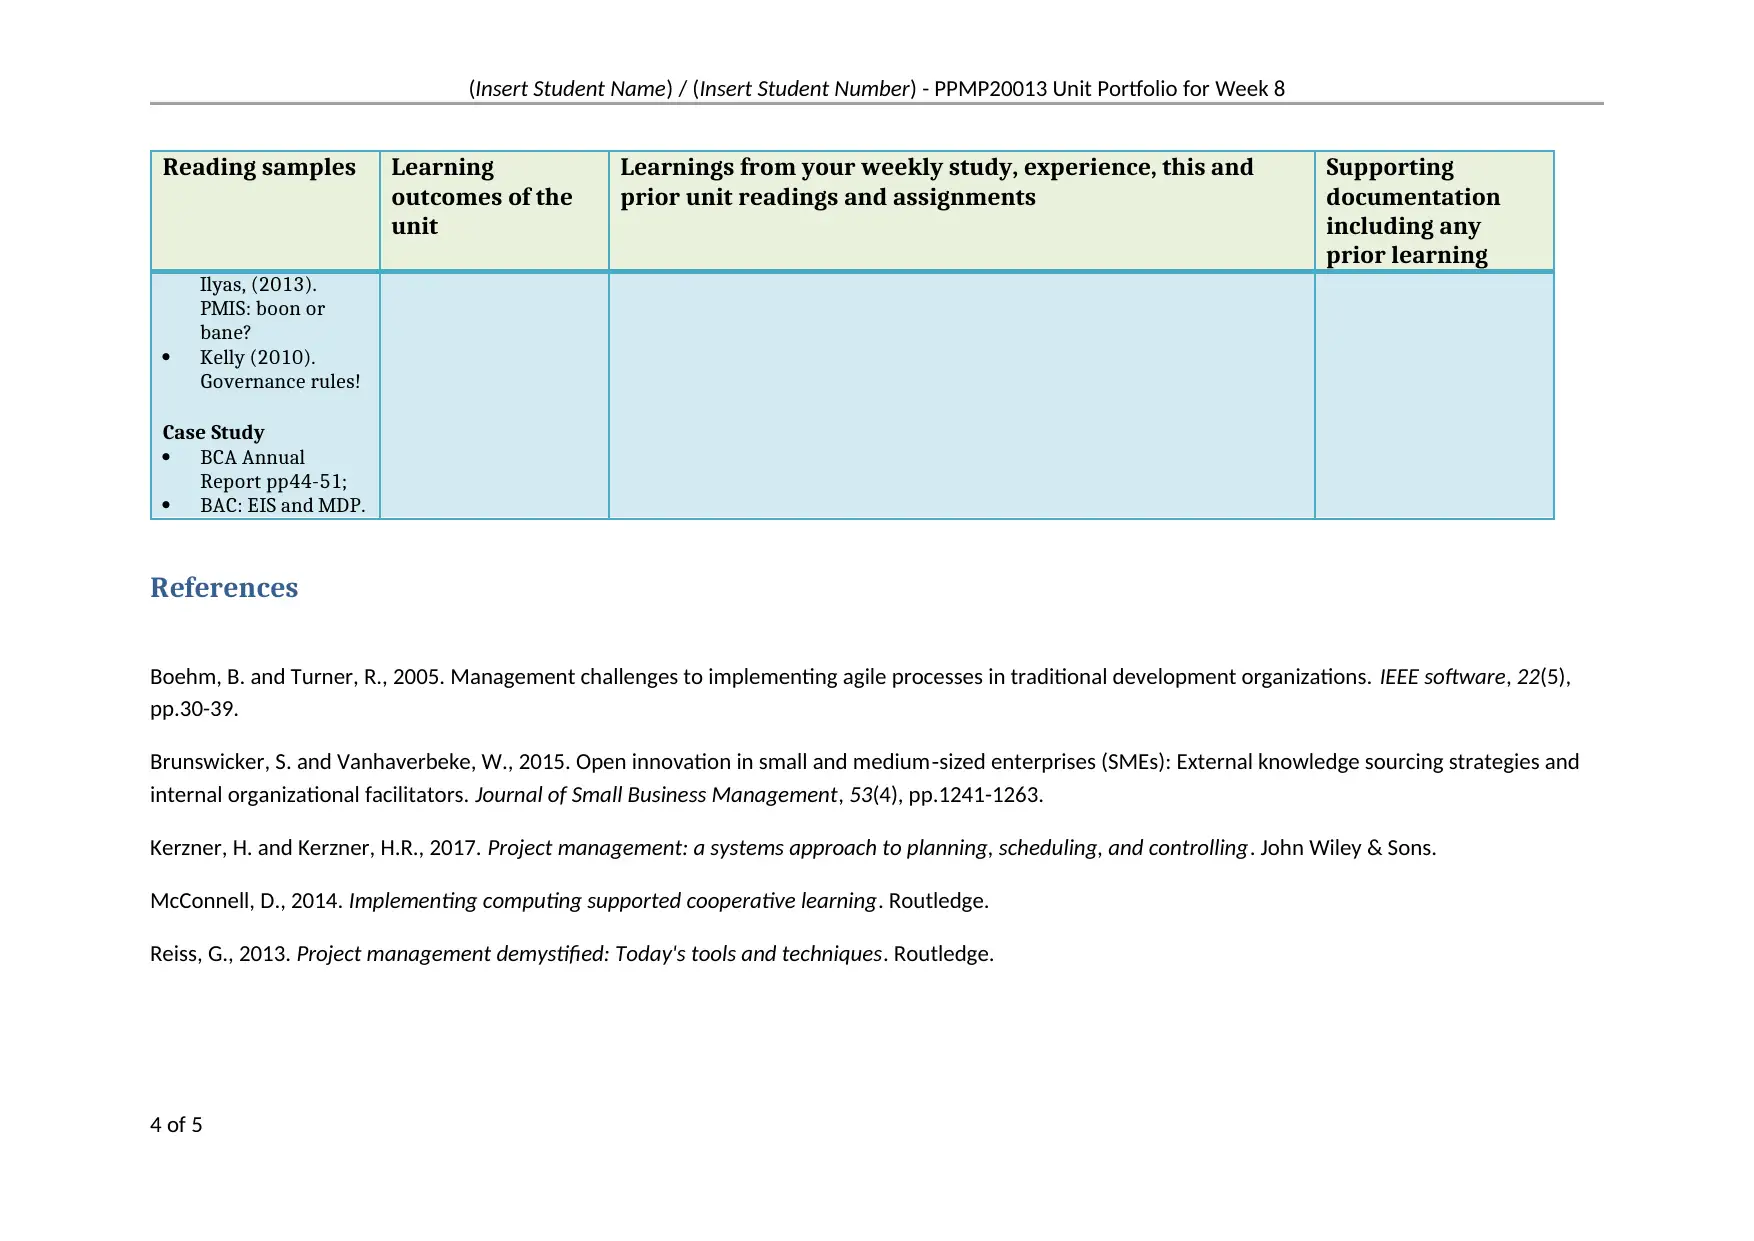Select the 'Case Study' bold label
Viewport: 1754px width, 1241px height.
(213, 432)
